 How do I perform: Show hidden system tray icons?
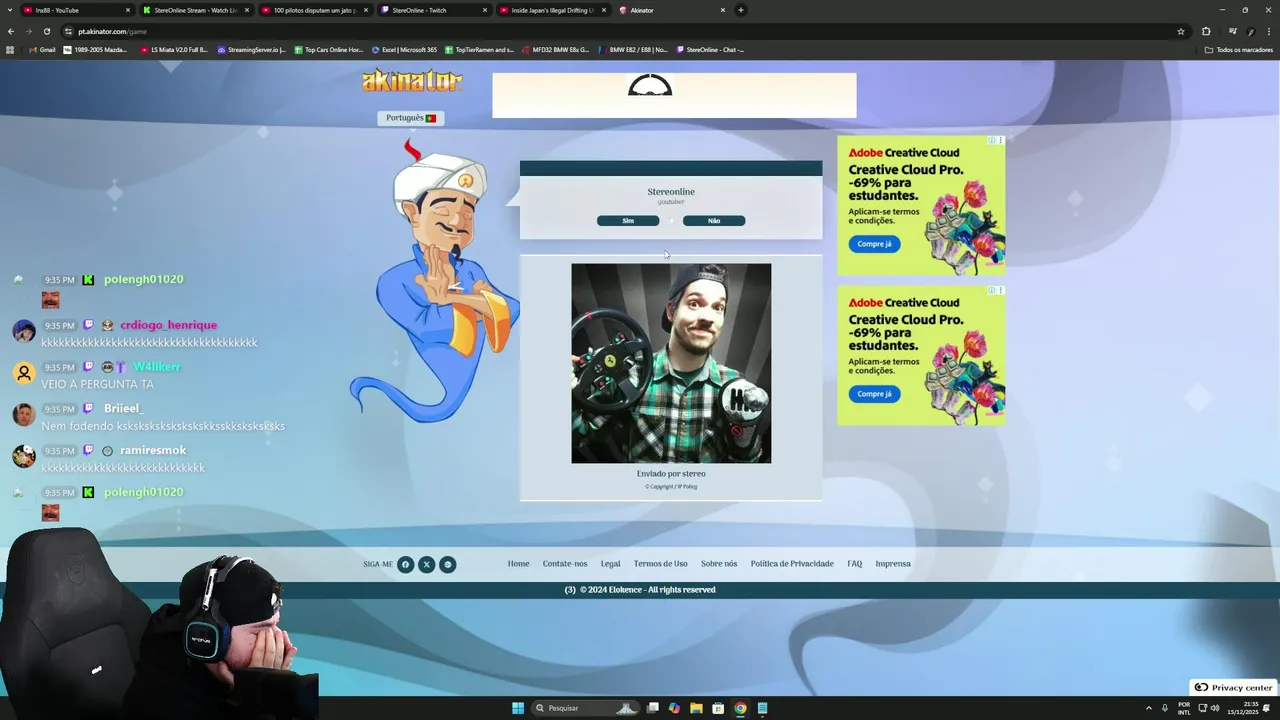1148,708
